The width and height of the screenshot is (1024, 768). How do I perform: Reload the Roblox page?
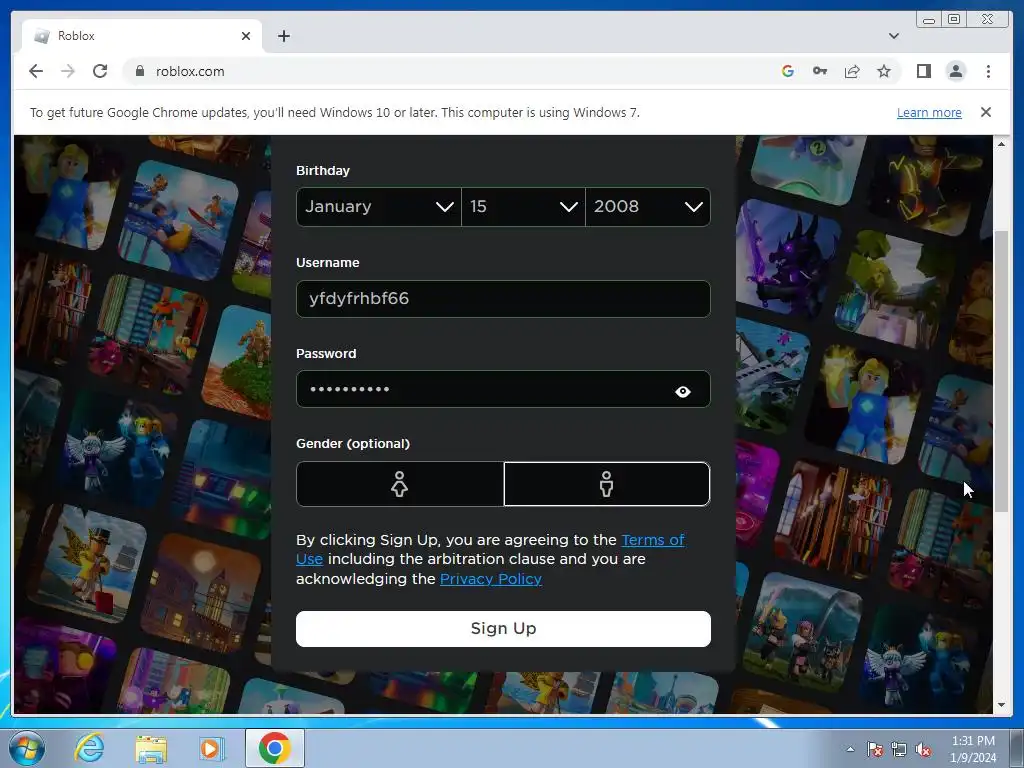coord(100,71)
